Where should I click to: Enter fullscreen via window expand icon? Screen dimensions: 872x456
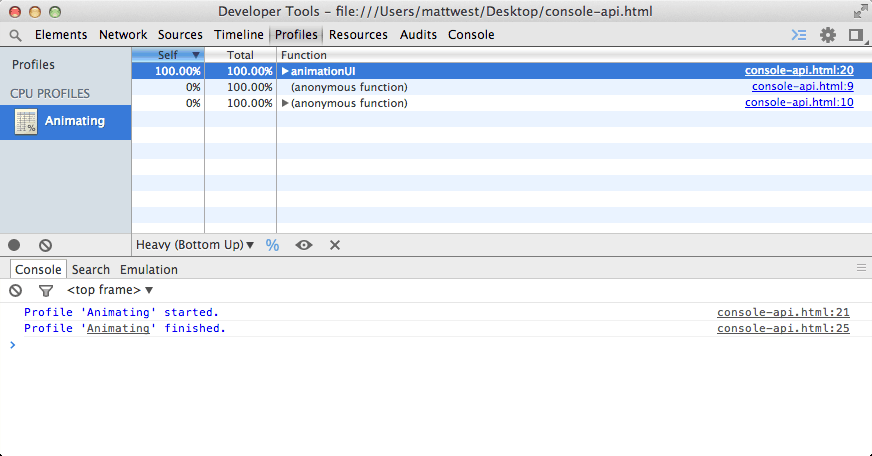860,11
